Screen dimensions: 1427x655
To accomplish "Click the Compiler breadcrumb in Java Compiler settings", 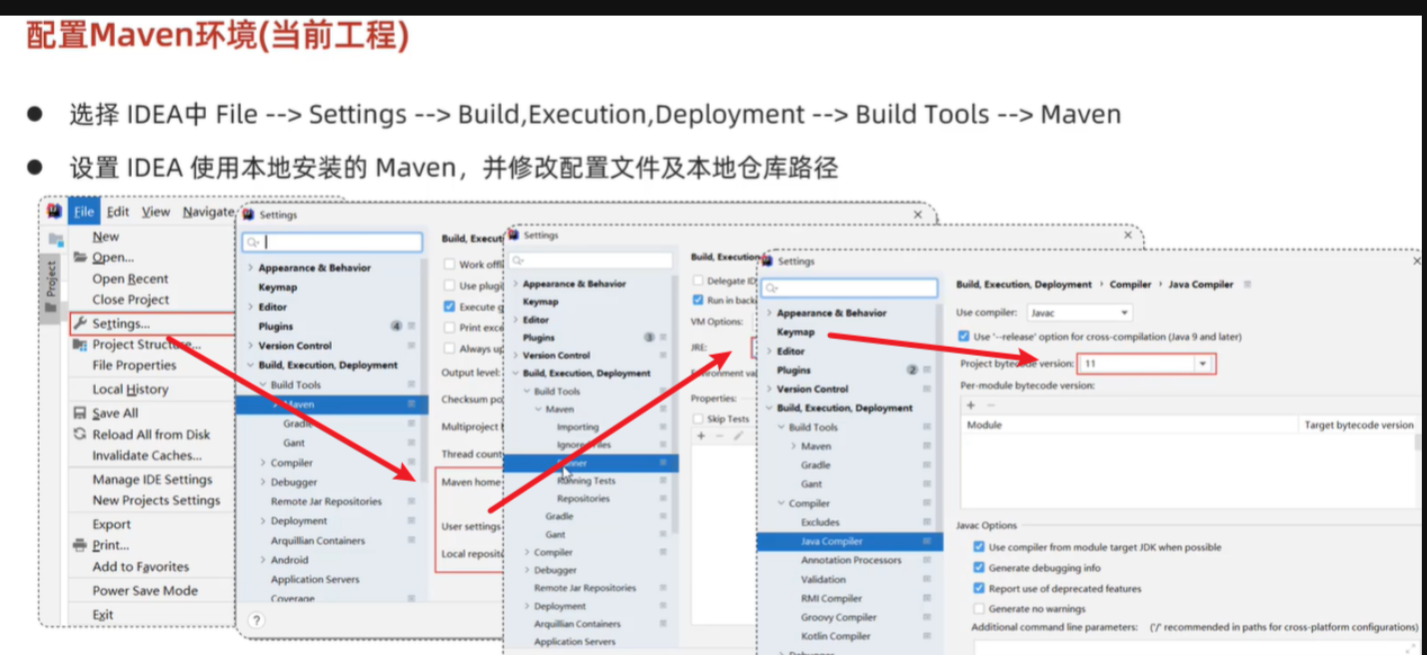I will [x=1130, y=284].
